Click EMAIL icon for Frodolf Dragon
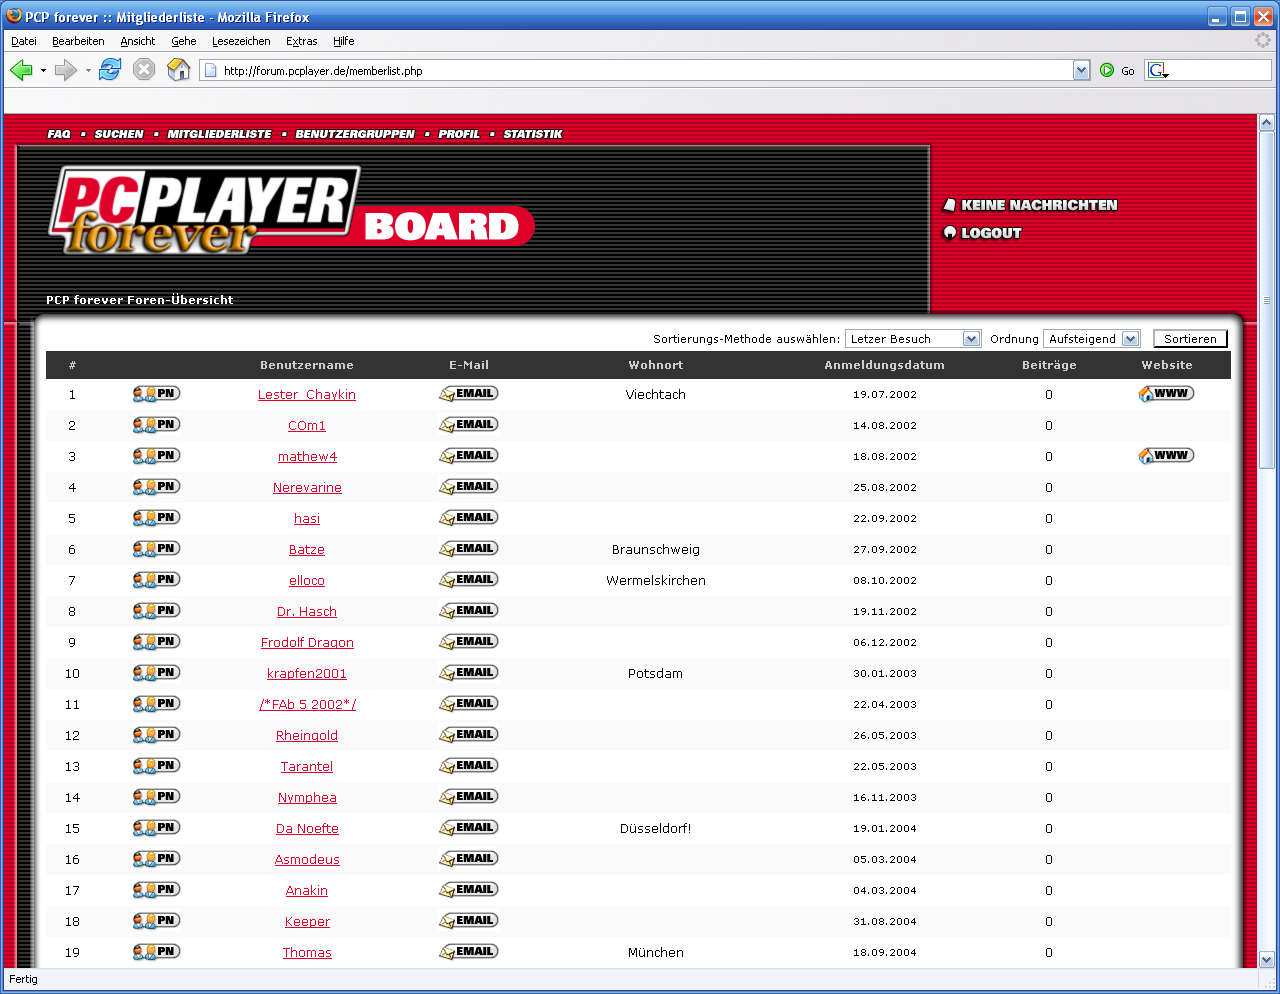Screen dimensions: 1280x994 [x=469, y=642]
